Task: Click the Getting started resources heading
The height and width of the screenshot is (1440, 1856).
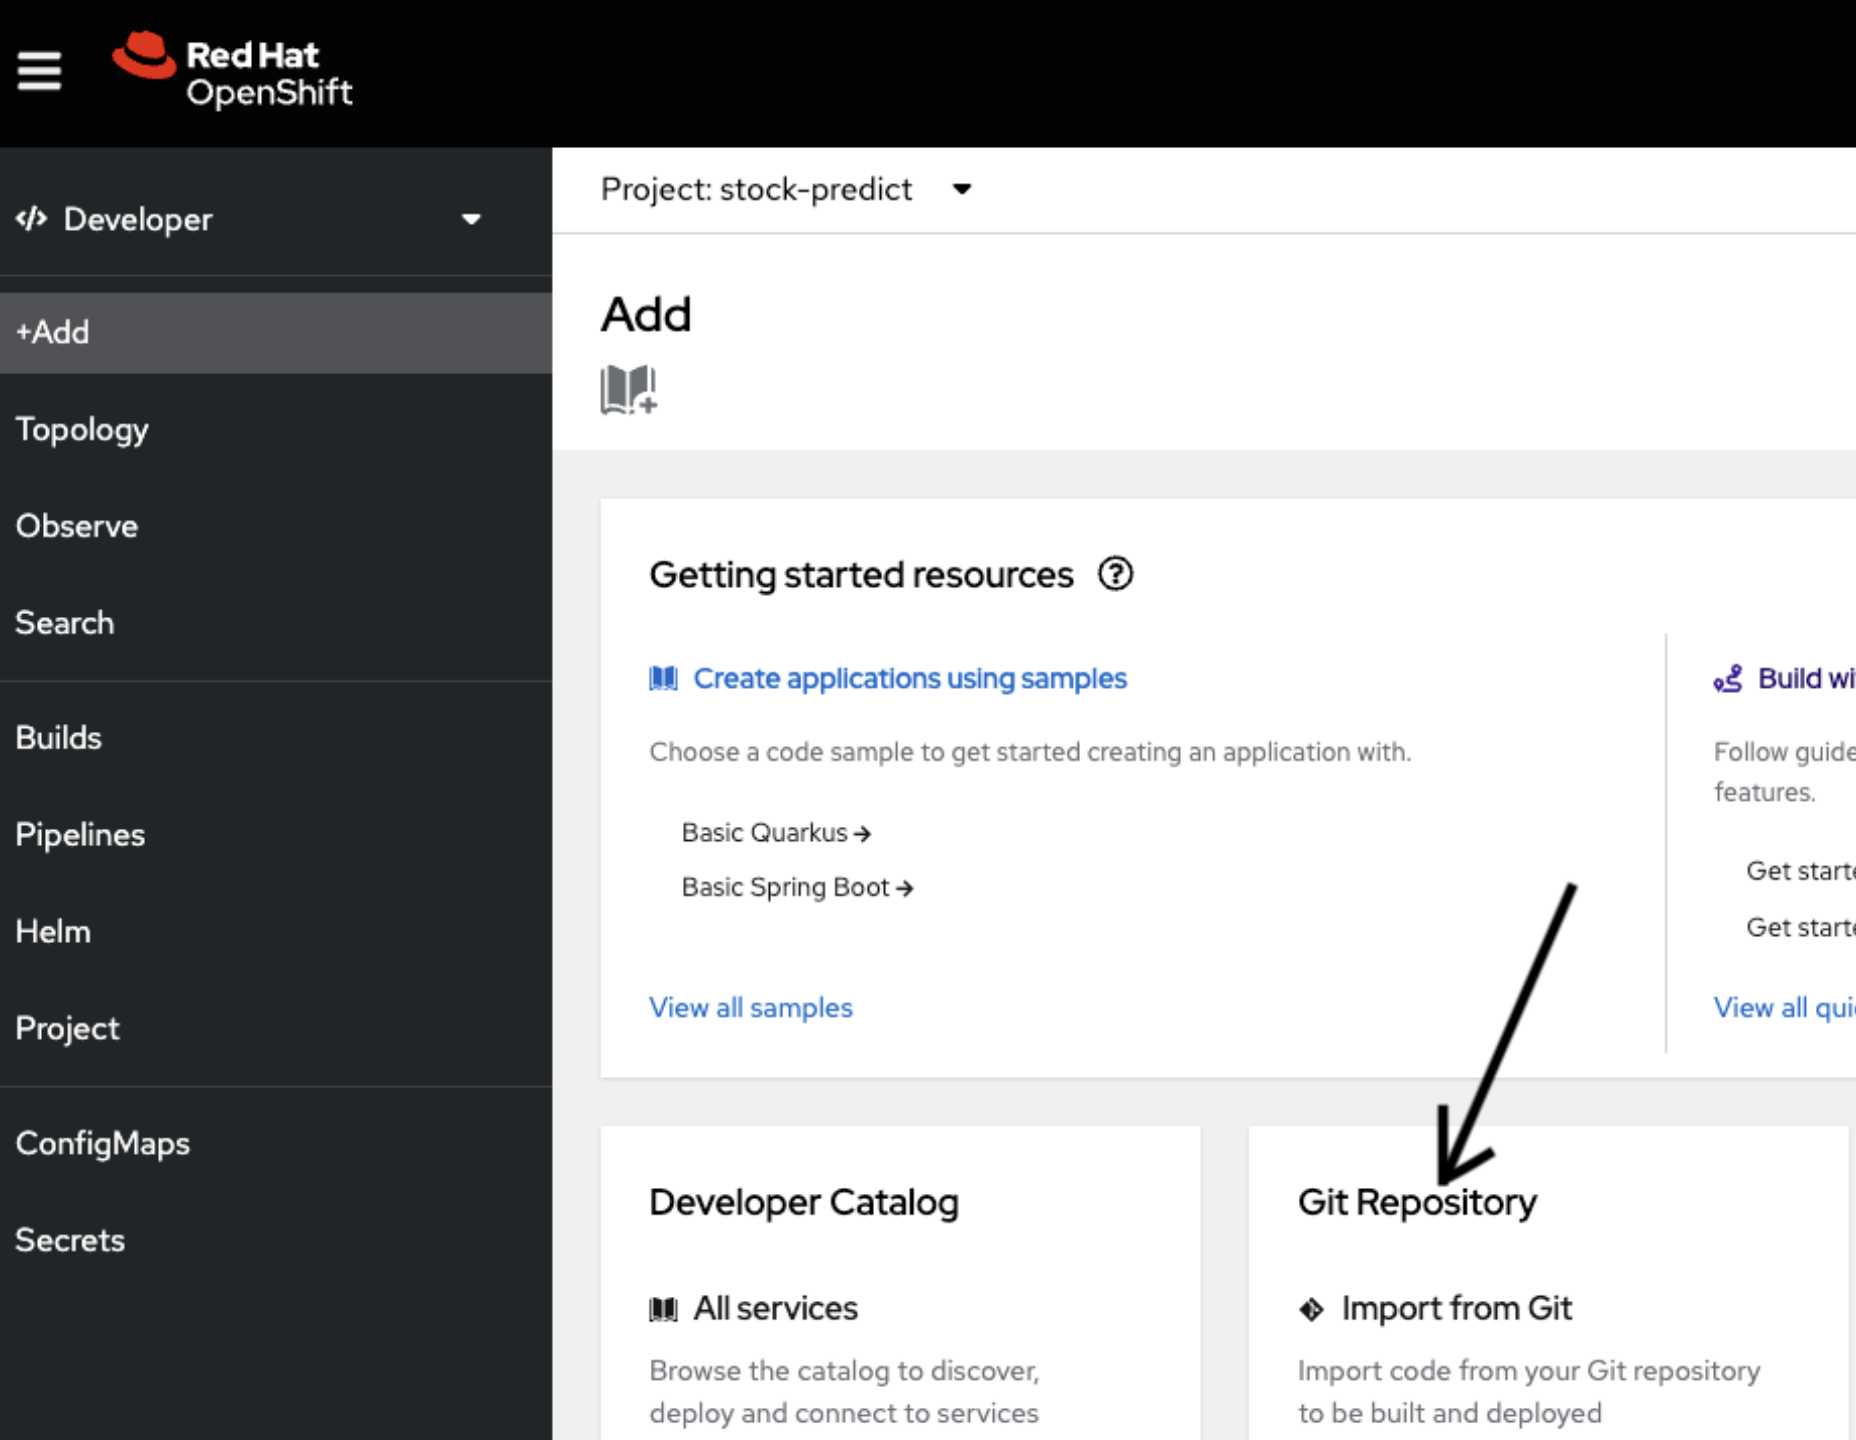Action: 861,575
